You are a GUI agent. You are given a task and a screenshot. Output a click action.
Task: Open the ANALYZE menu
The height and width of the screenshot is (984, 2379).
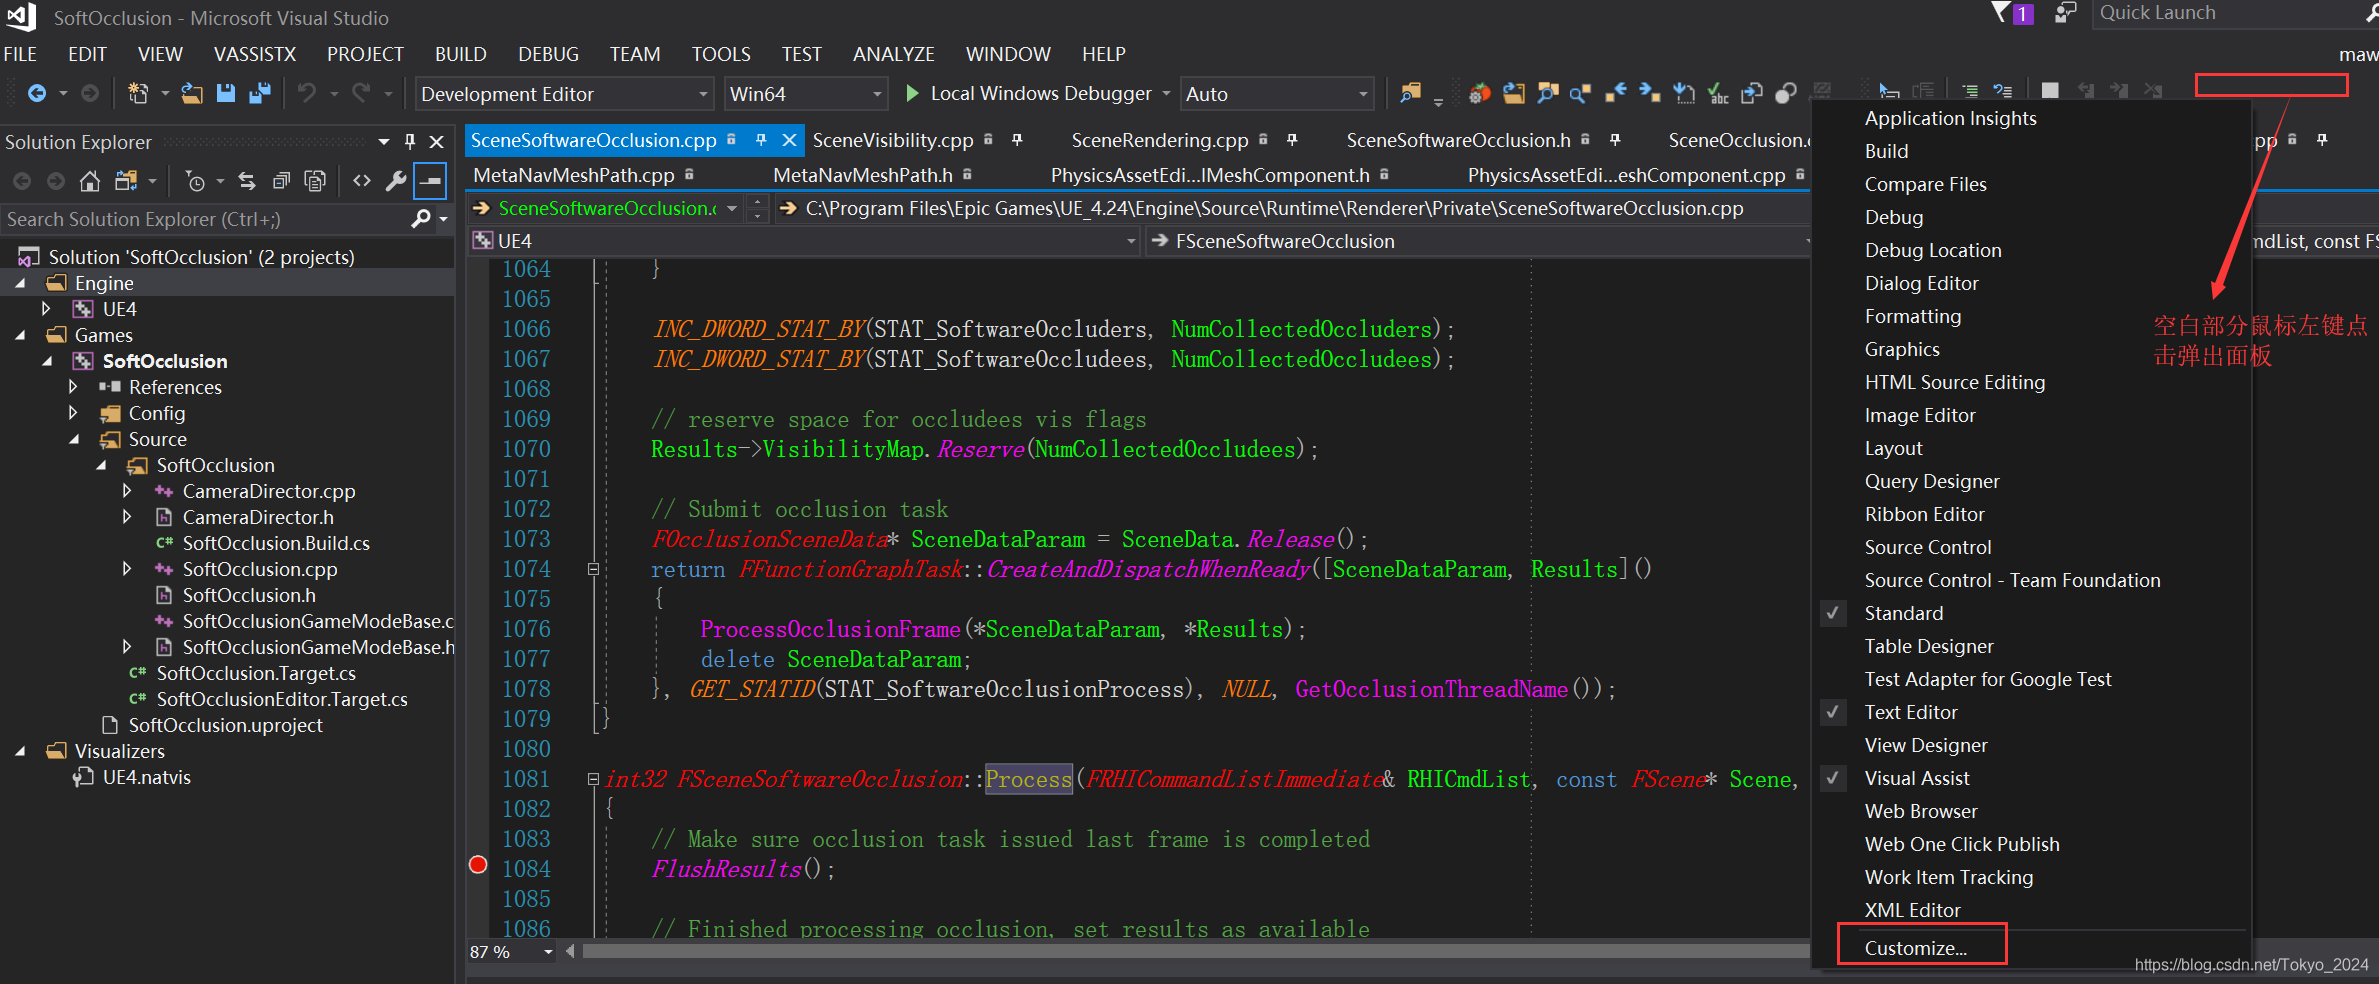point(893,54)
